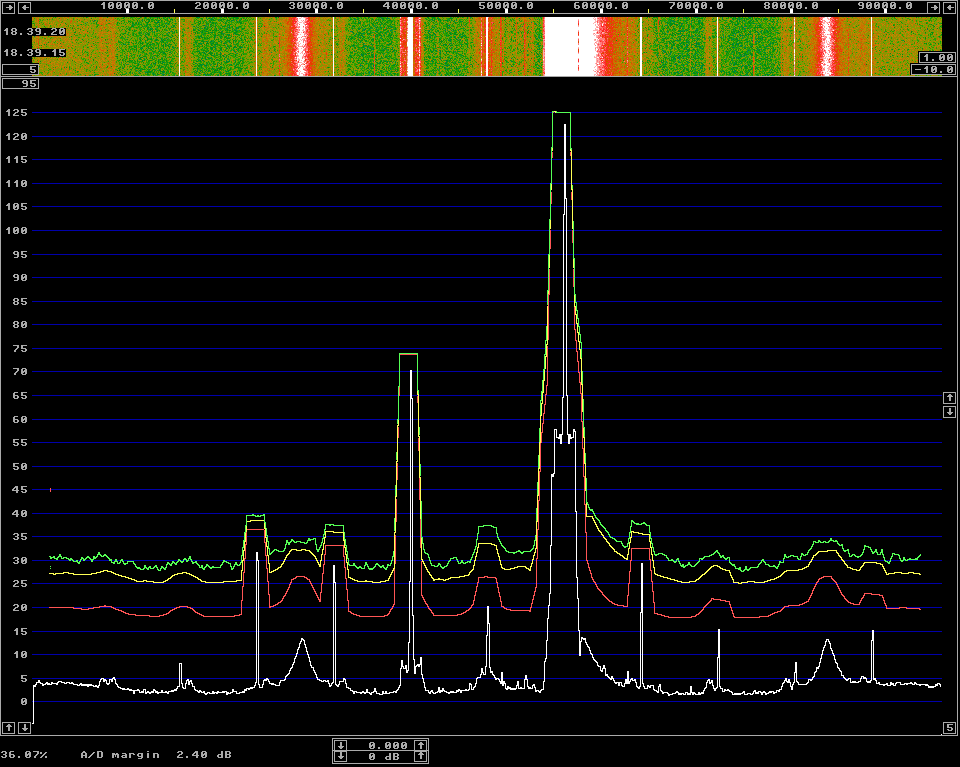Click the up arrow right of the 0 dB value
Screen dimensions: 960x767
point(421,757)
